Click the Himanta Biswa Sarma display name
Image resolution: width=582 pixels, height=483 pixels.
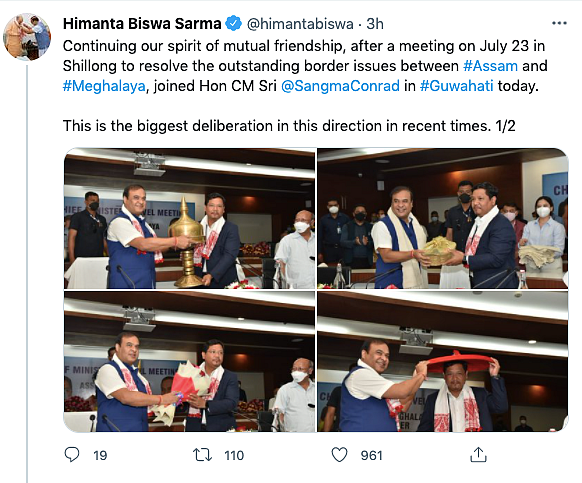tap(142, 24)
